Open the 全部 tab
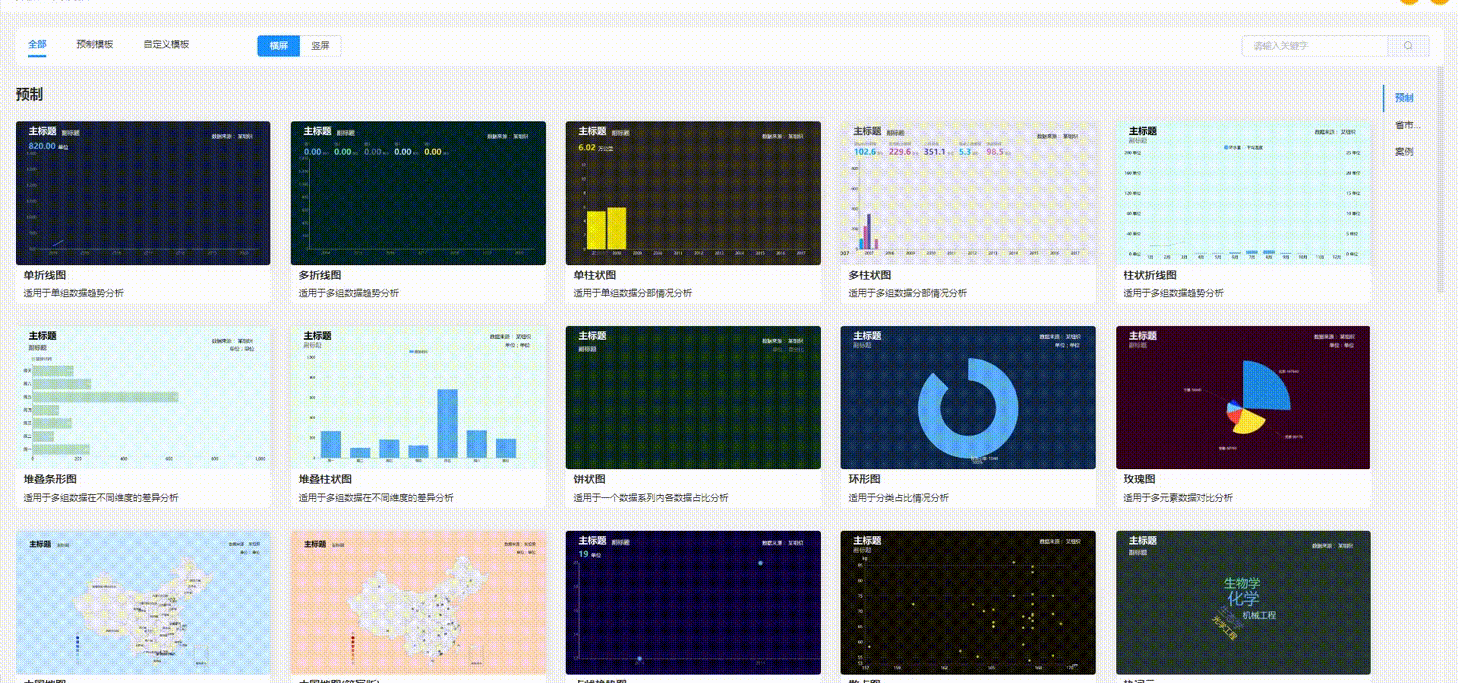Image resolution: width=1458 pixels, height=683 pixels. pos(37,45)
